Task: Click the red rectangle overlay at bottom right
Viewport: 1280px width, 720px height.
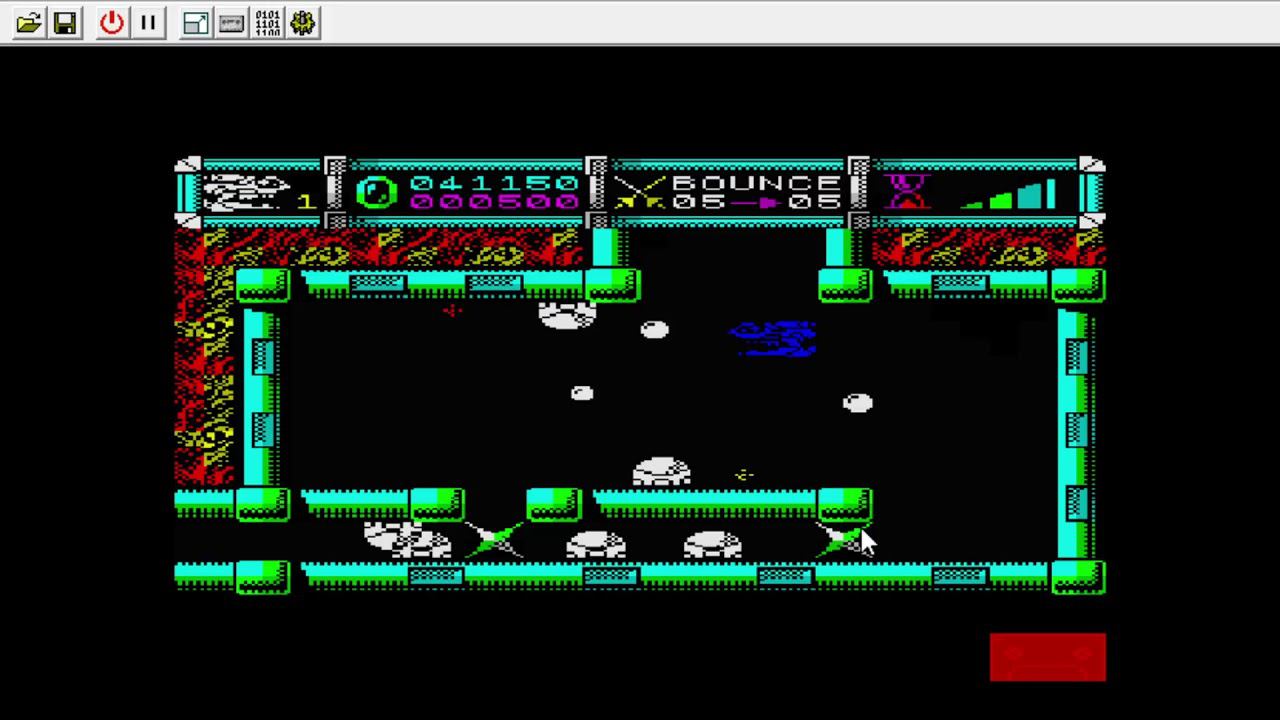Action: tap(1048, 657)
